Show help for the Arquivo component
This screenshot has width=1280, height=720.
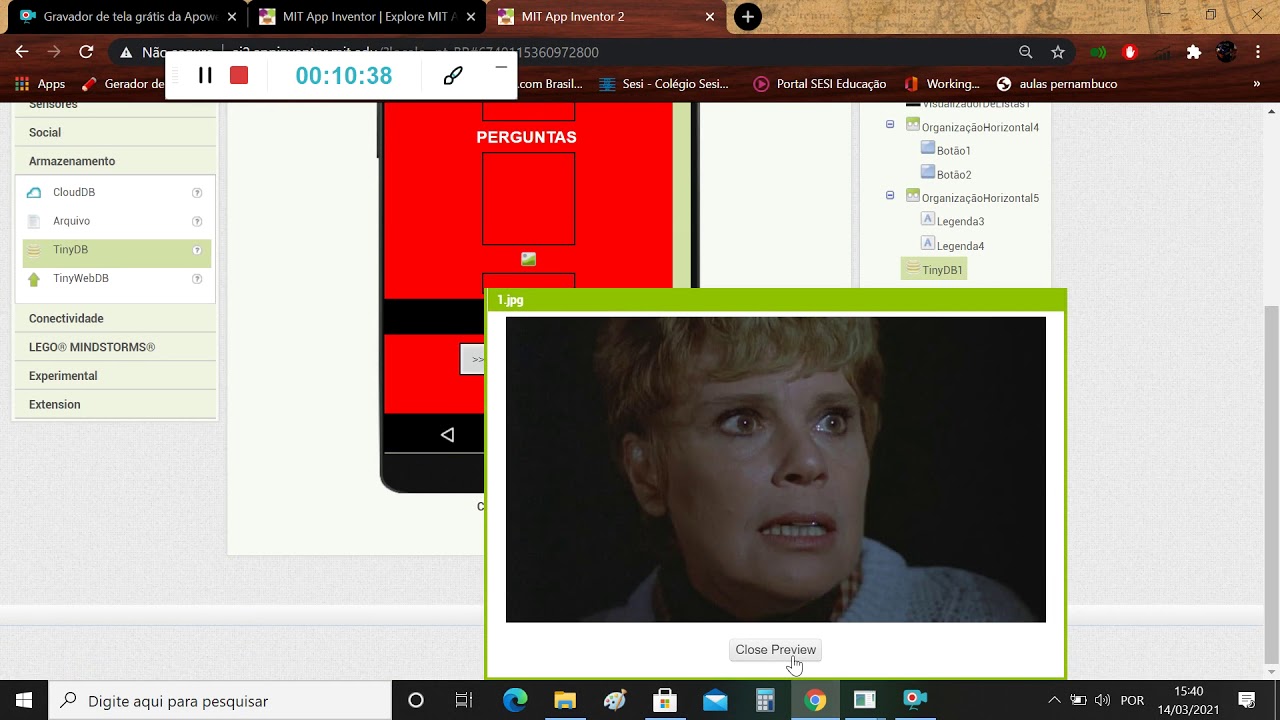click(x=197, y=222)
